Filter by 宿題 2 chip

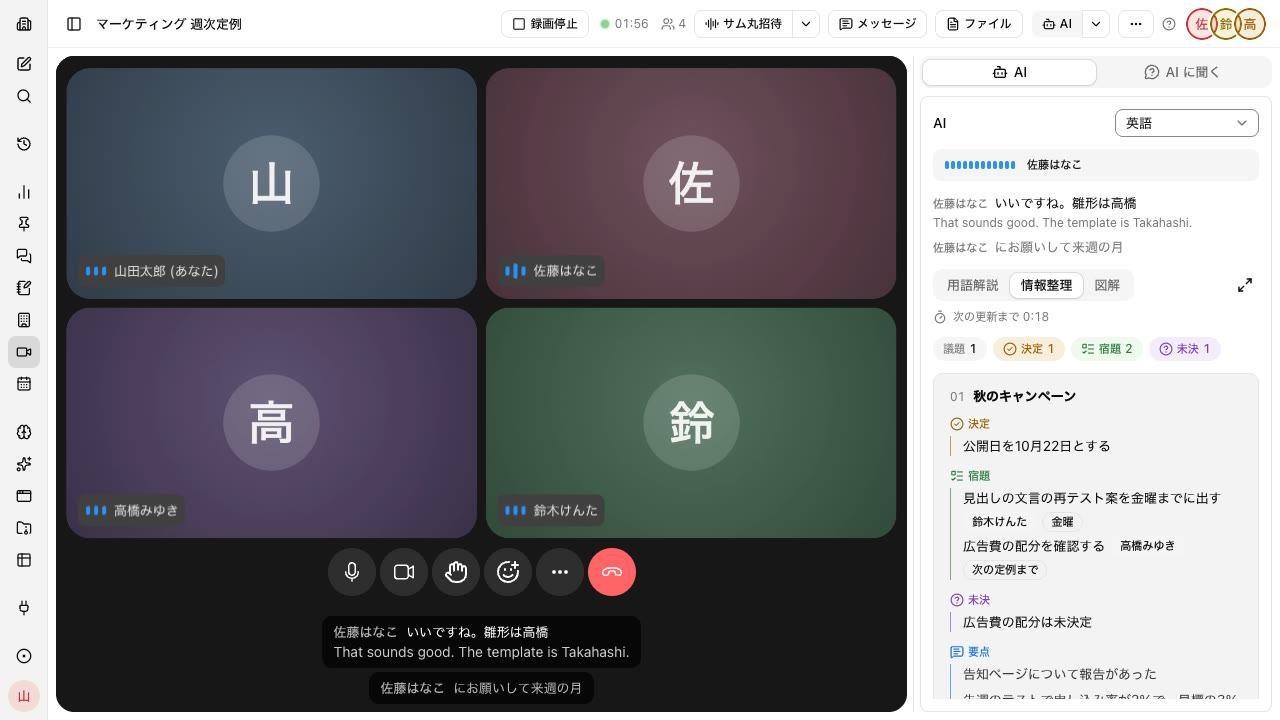tap(1107, 349)
